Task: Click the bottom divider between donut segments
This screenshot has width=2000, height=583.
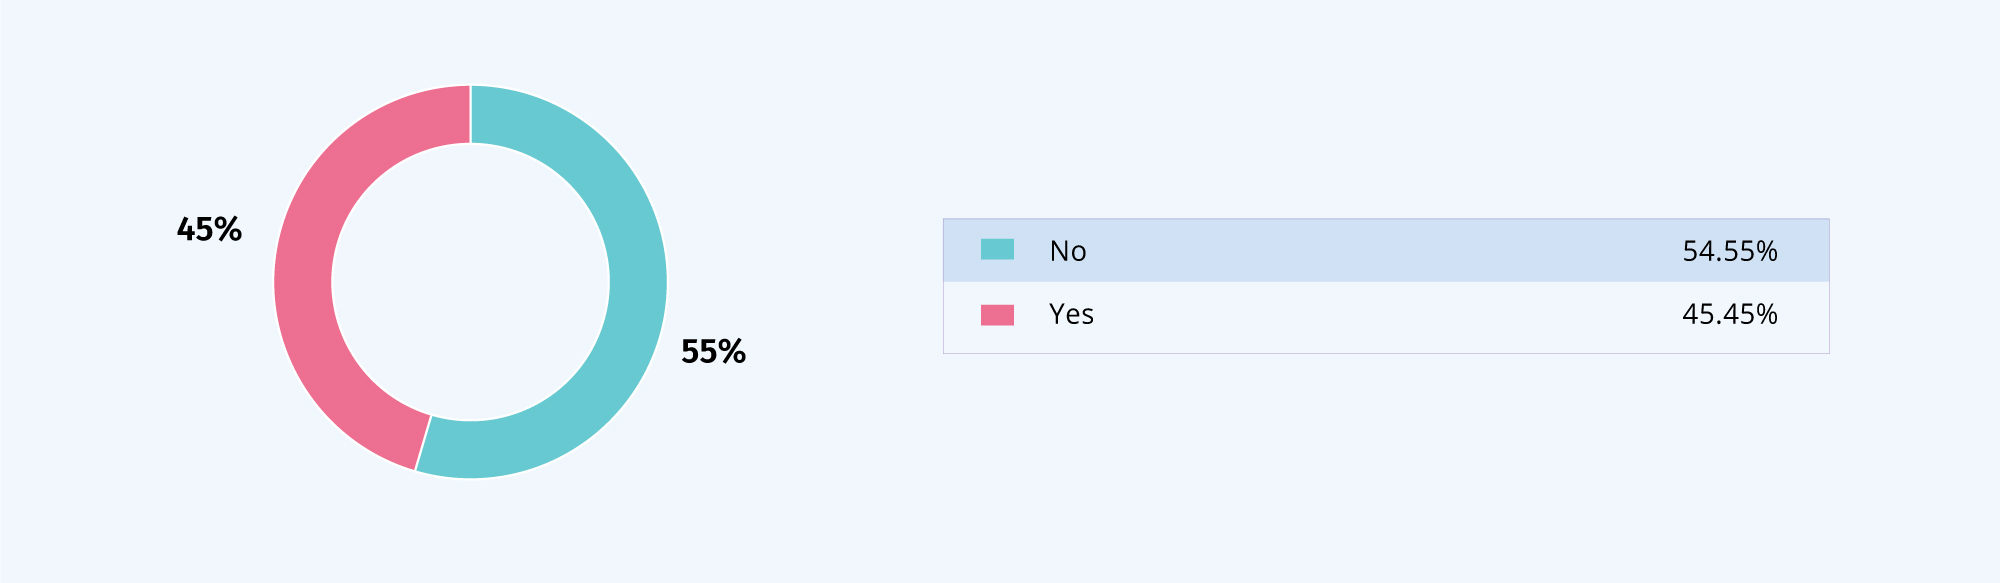Action: (x=423, y=443)
